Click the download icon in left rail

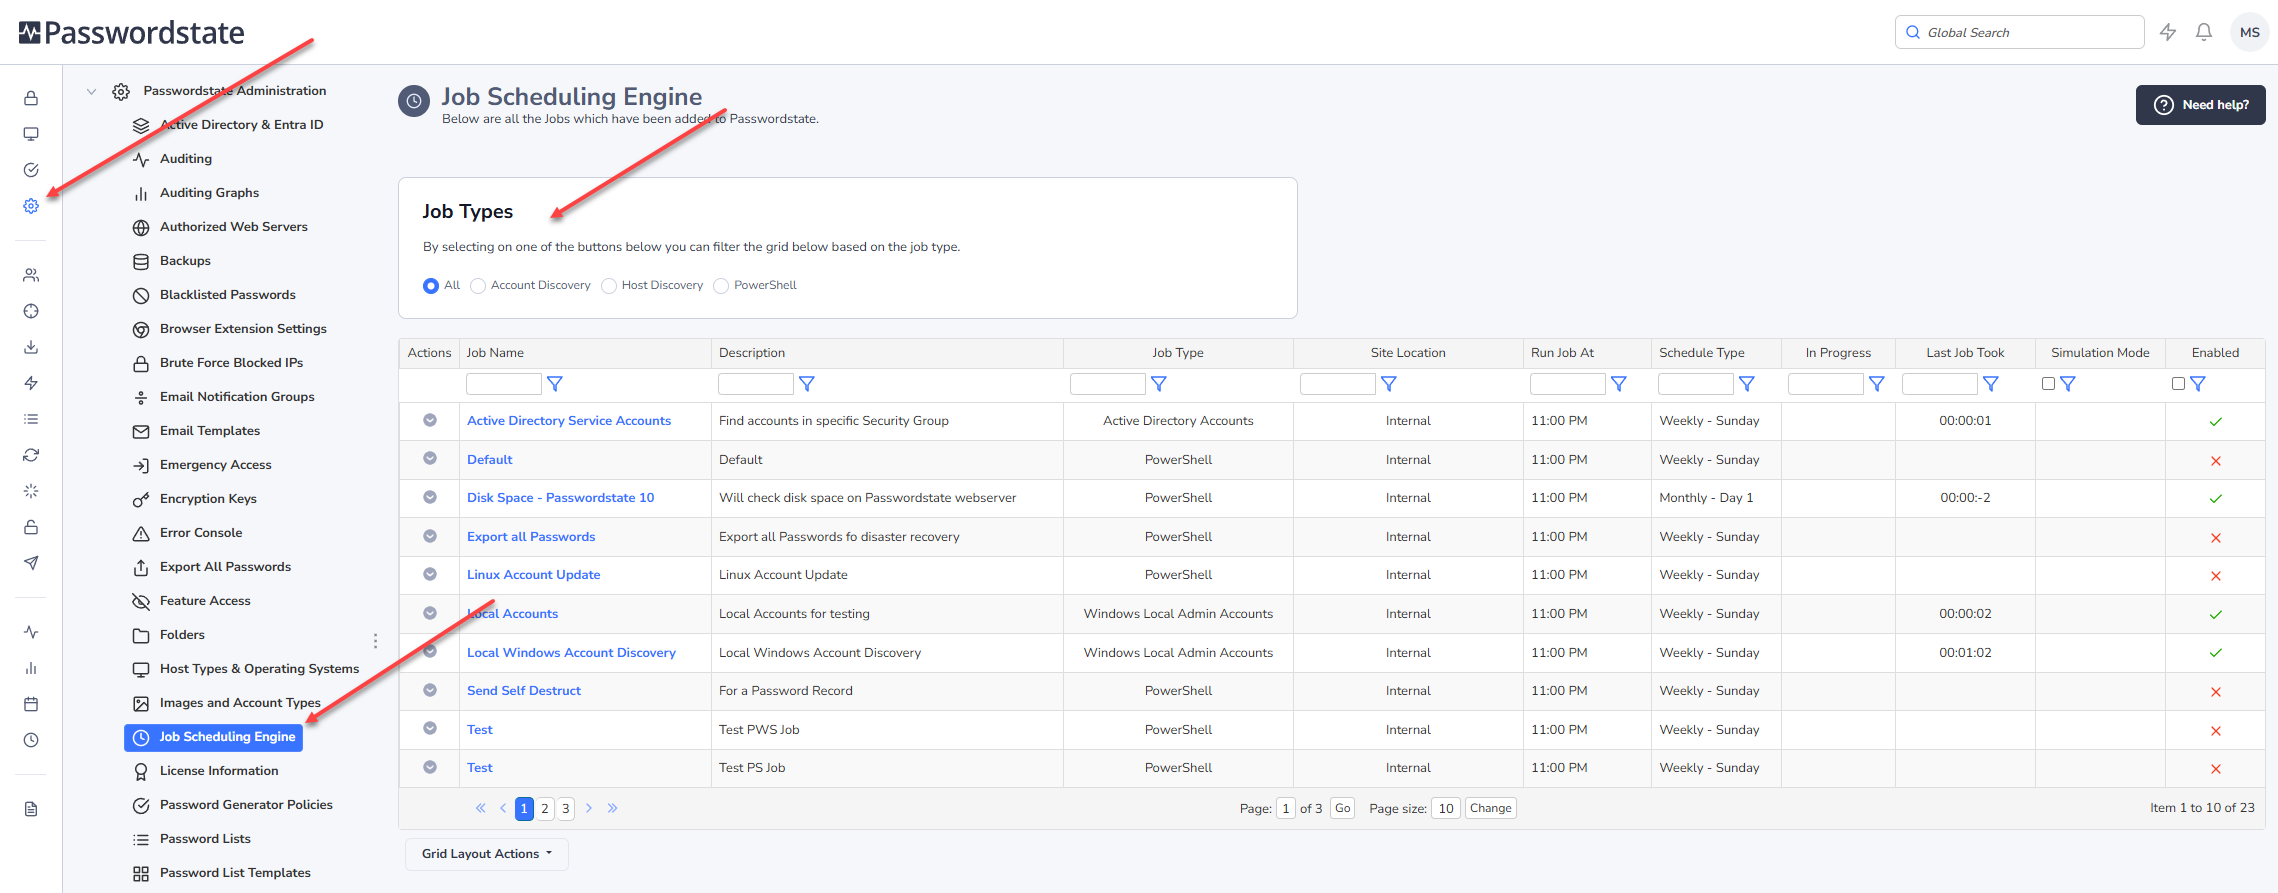pos(31,347)
